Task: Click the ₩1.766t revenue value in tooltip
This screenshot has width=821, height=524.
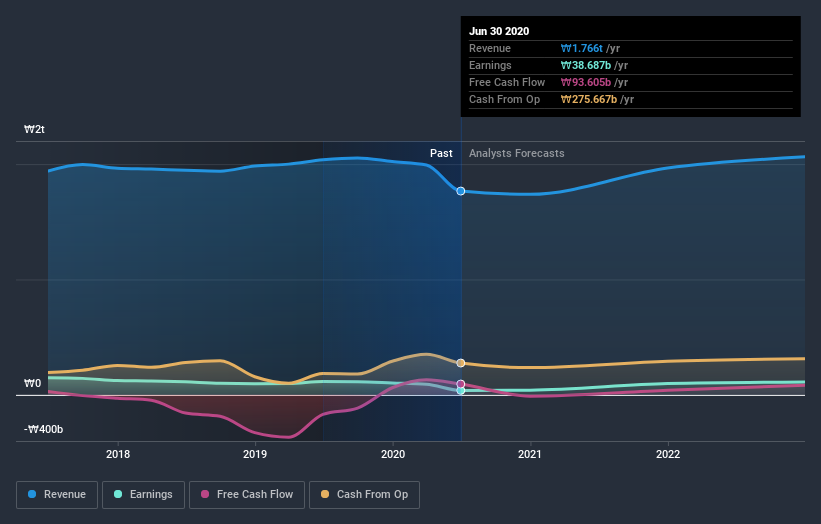Action: tap(582, 48)
